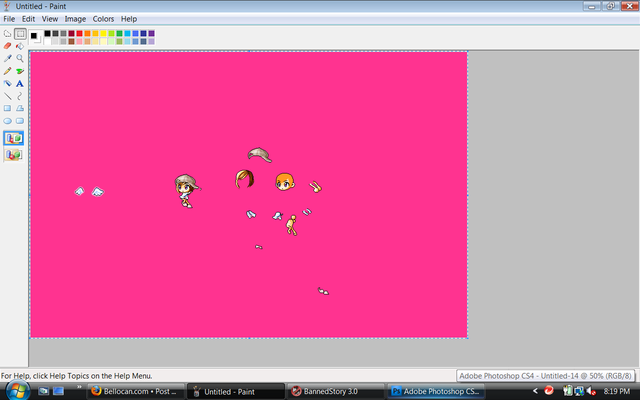The image size is (640, 400).
Task: Pick the lime green palette swatch
Action: [x=111, y=33]
